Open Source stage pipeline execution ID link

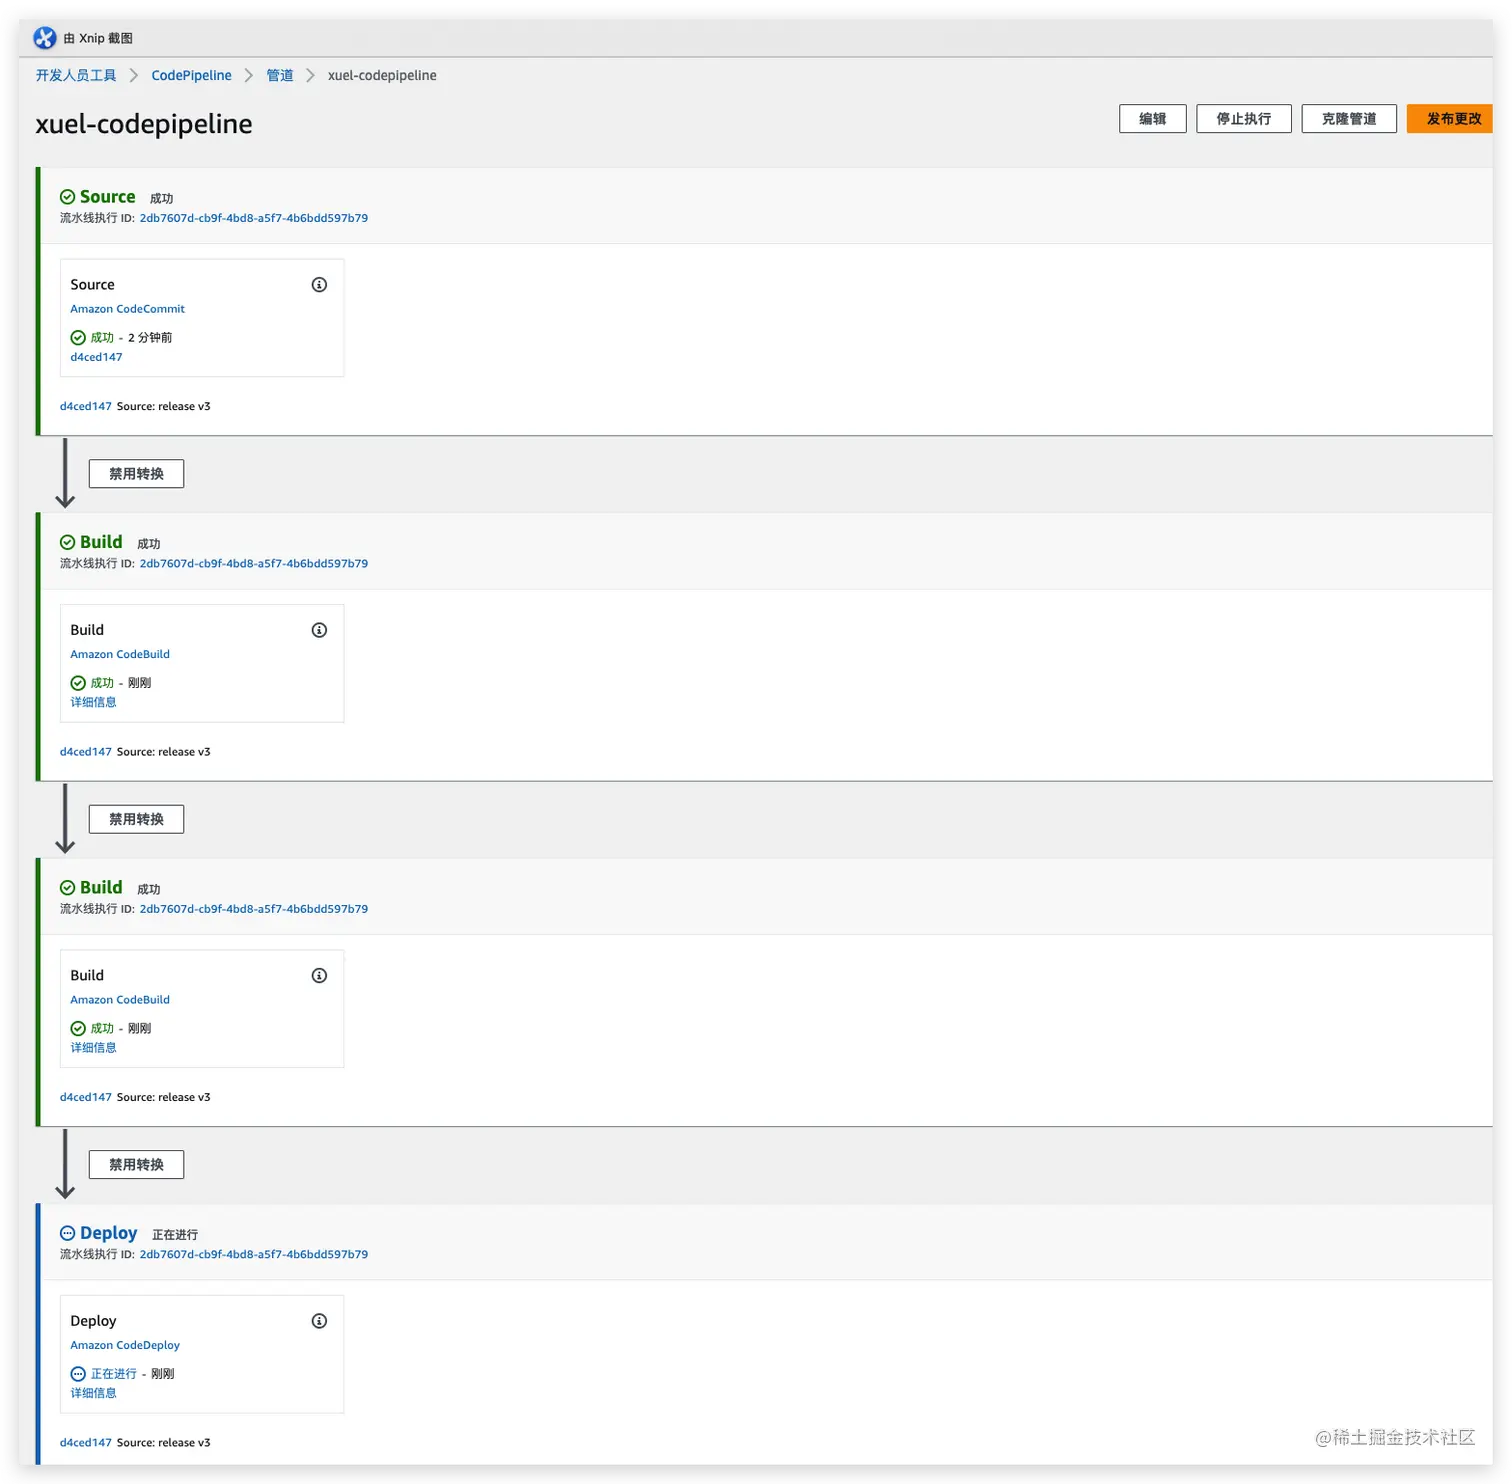coord(254,218)
